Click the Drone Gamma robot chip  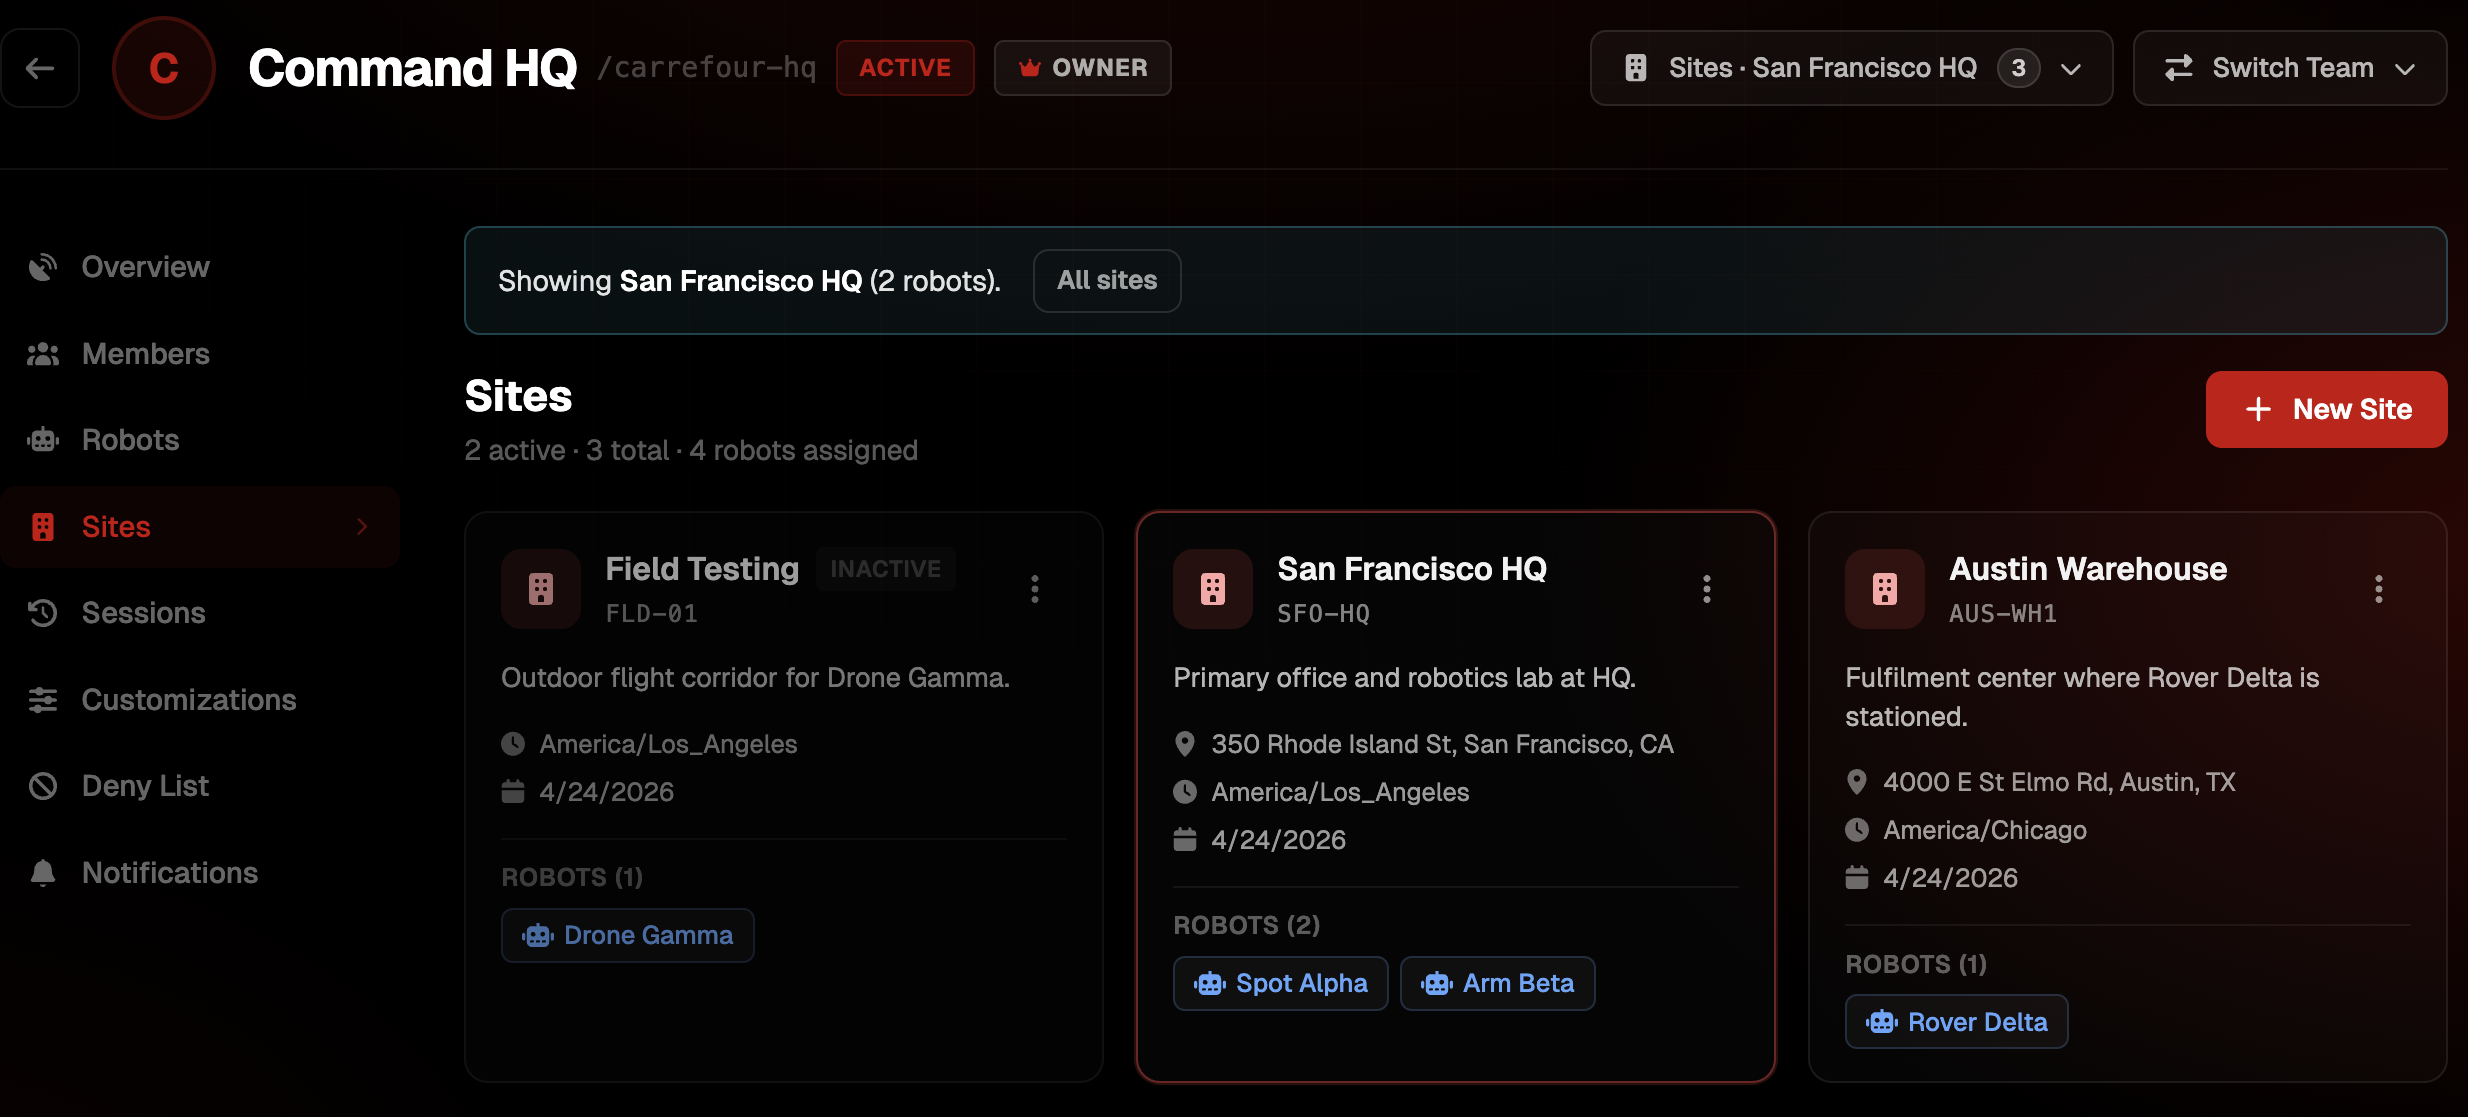tap(627, 935)
